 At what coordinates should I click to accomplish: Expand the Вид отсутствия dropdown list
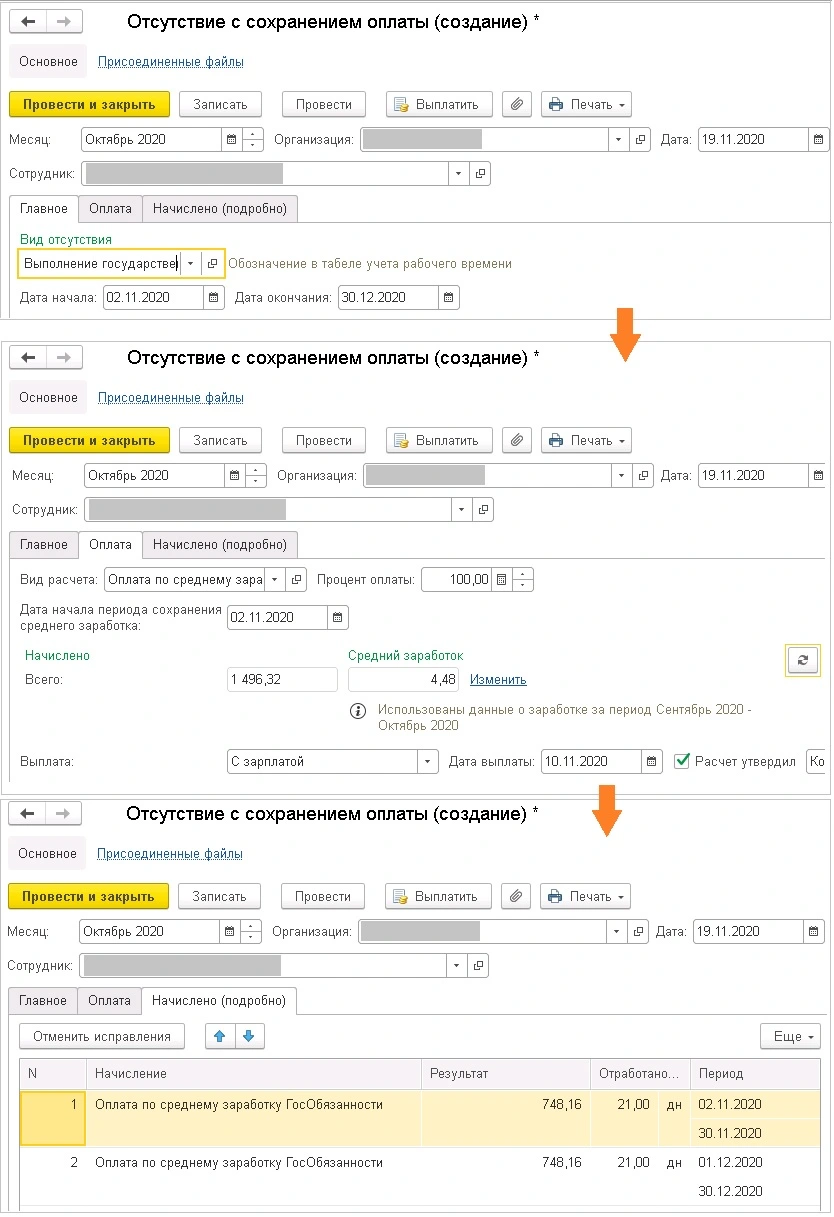[190, 263]
